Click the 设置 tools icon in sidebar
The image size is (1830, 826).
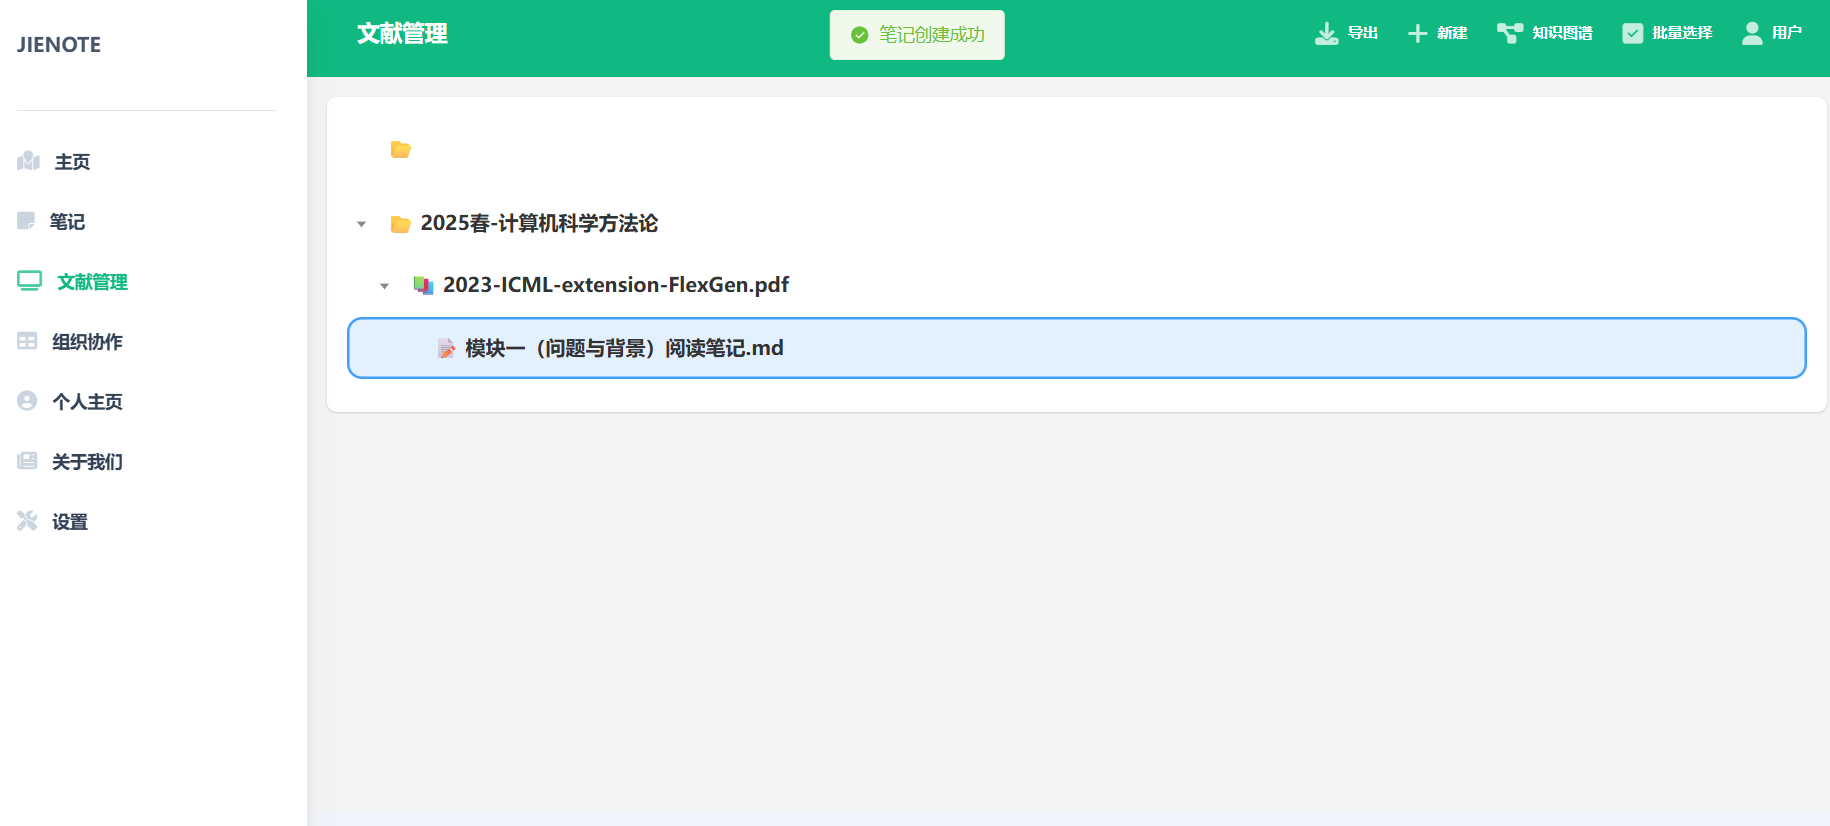click(27, 521)
